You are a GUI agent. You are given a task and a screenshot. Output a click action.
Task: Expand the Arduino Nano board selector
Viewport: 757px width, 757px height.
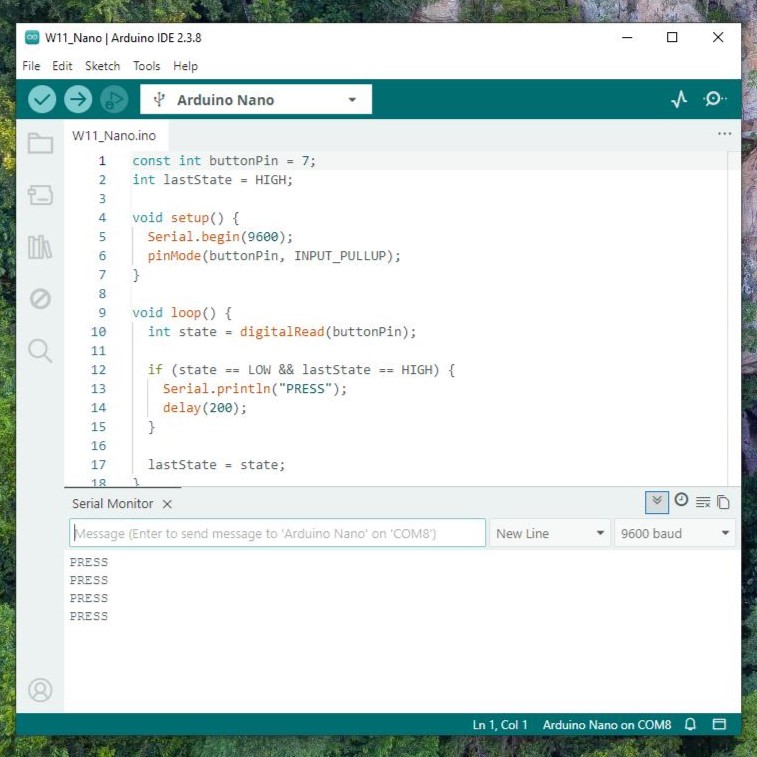pos(256,99)
